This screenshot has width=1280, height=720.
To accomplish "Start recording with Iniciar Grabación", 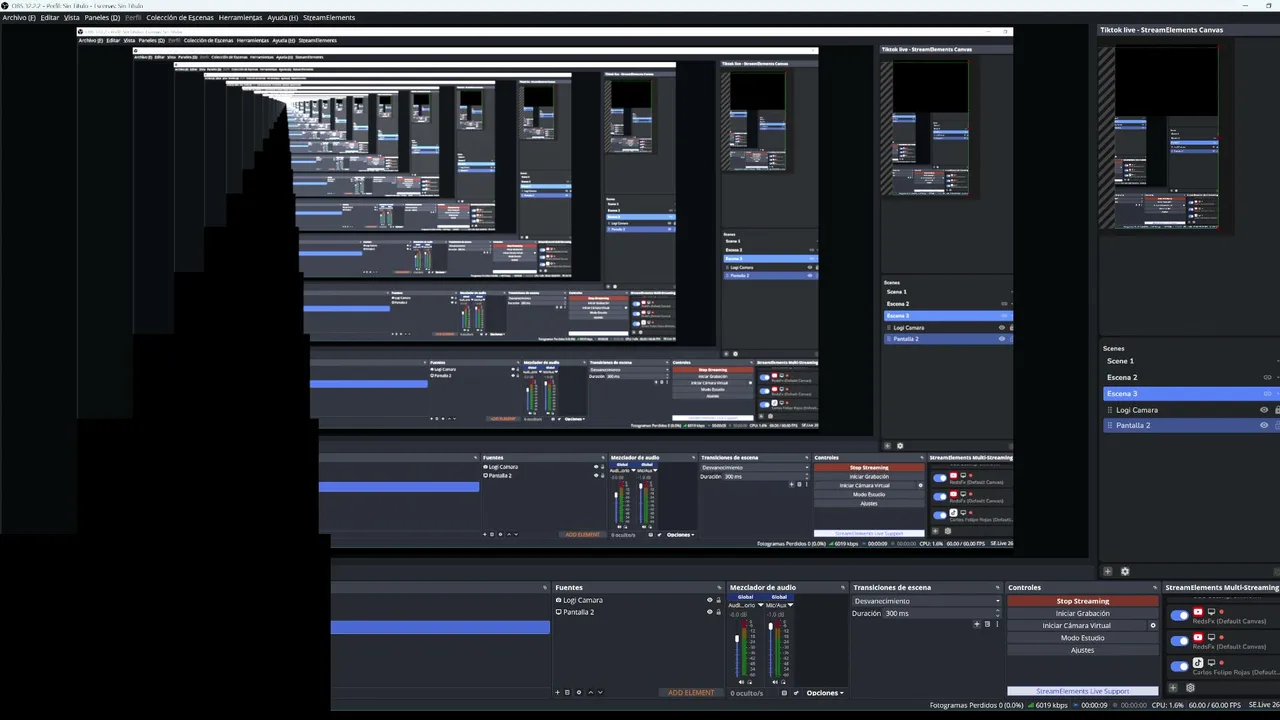I will pos(1083,613).
